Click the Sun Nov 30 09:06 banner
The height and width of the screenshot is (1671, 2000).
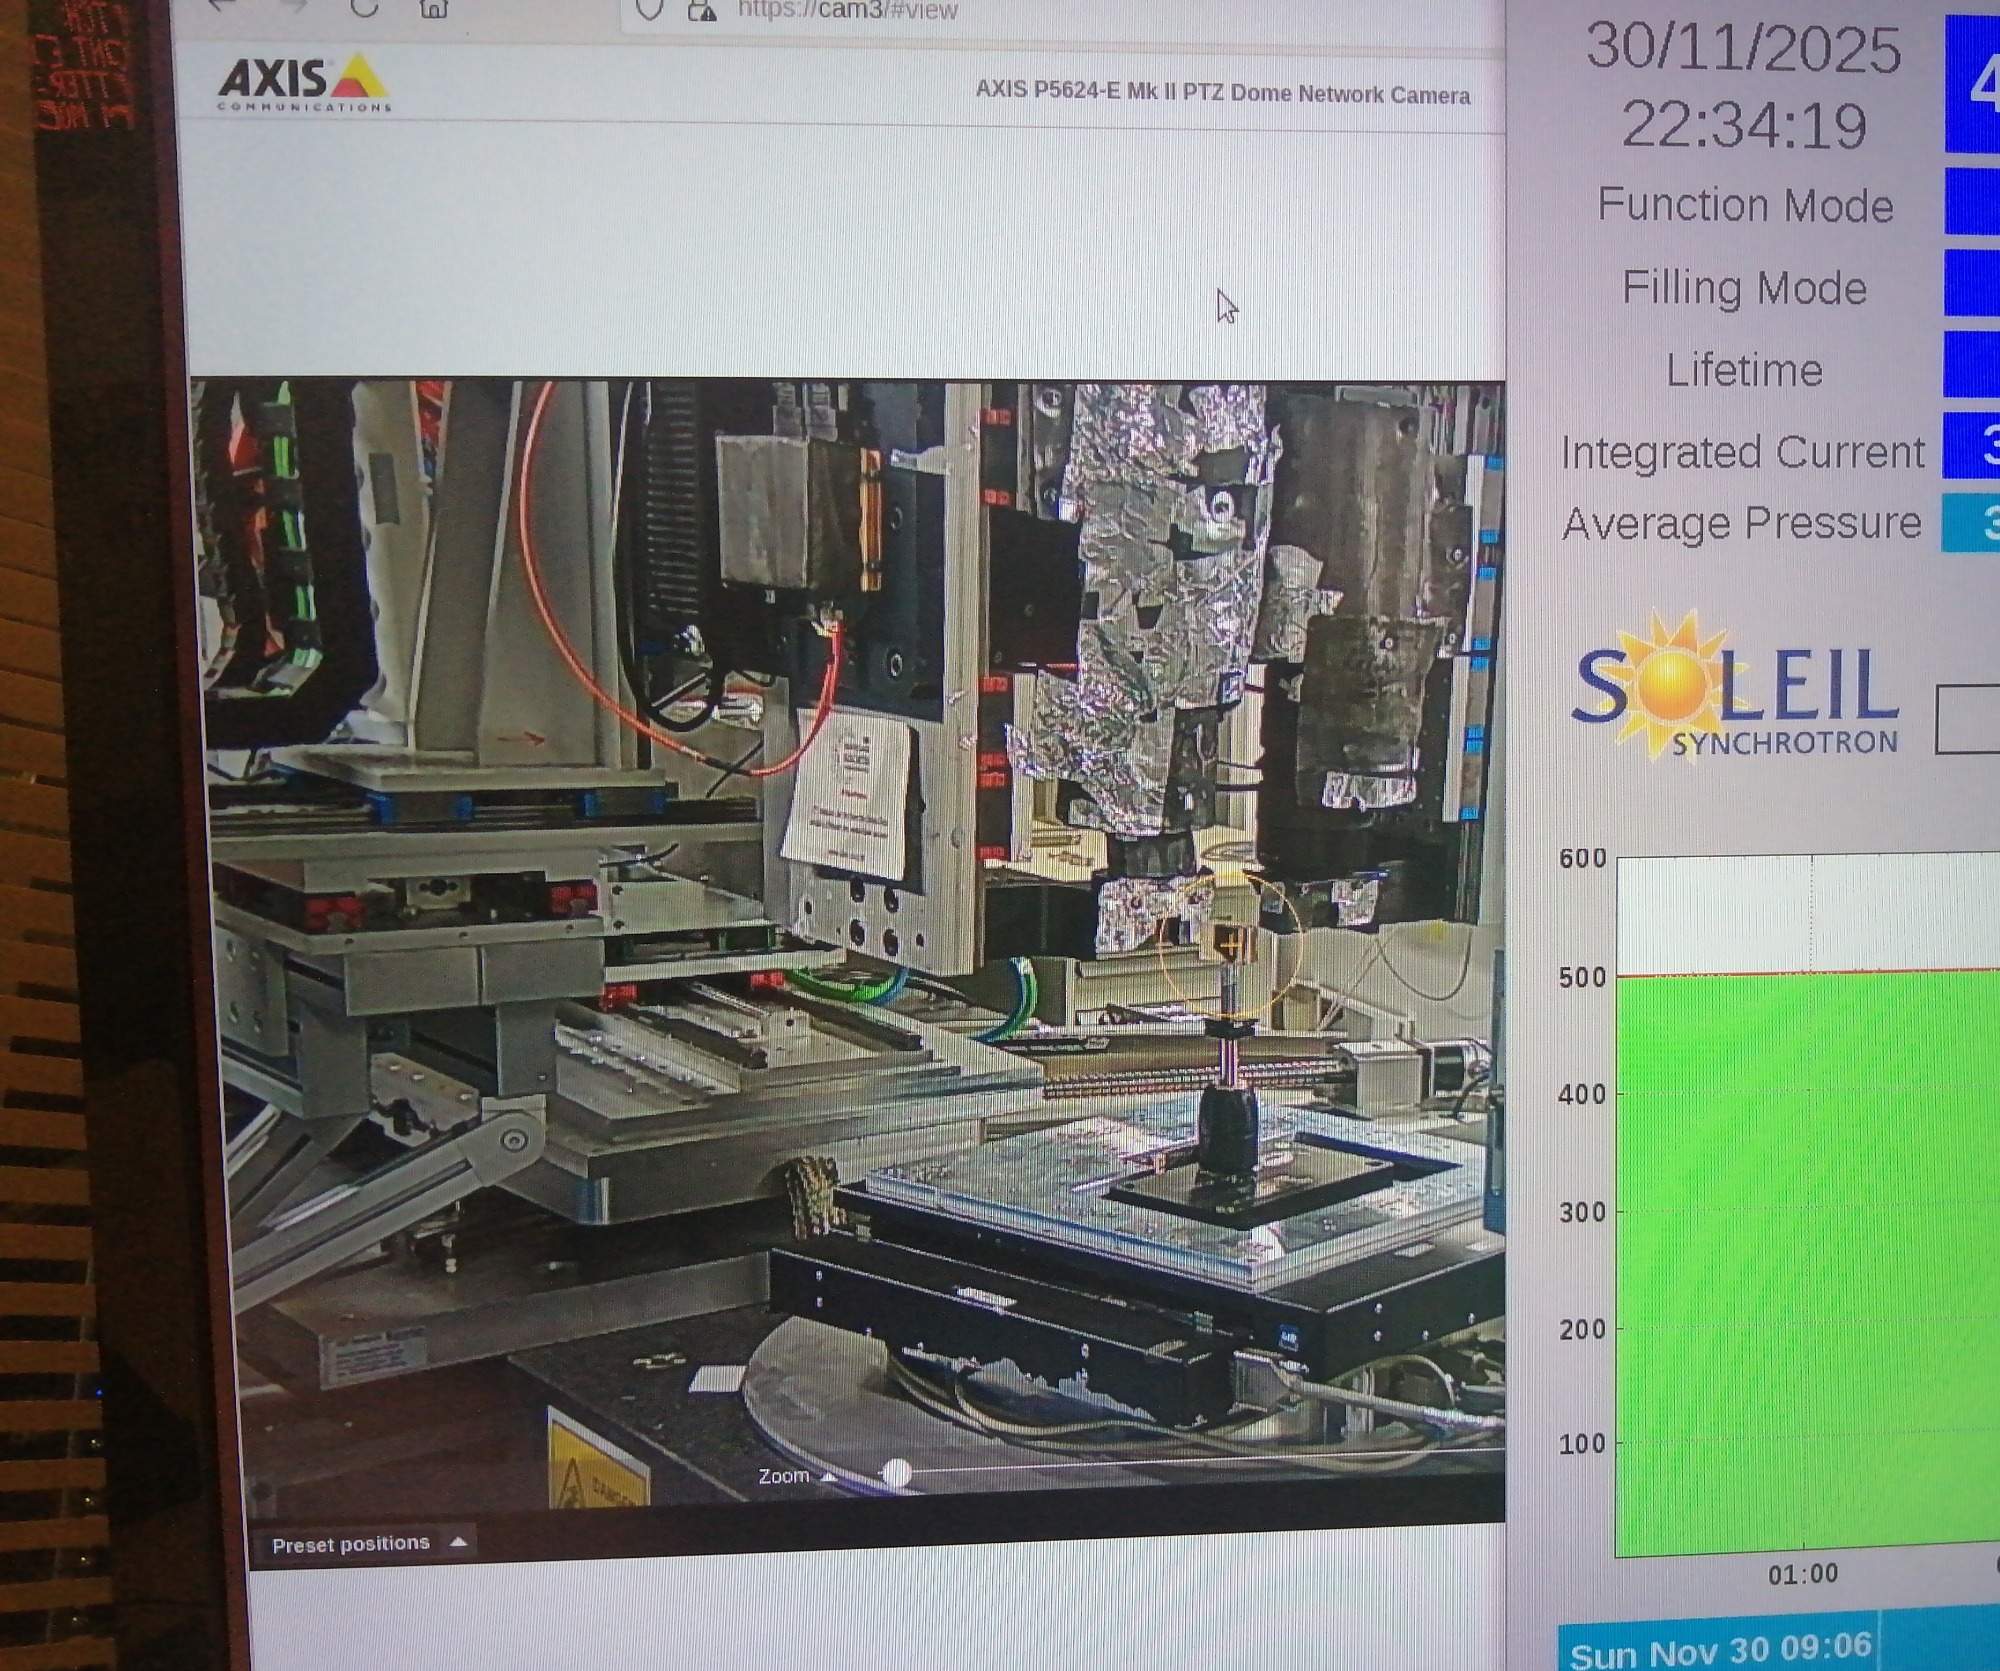(x=1719, y=1650)
